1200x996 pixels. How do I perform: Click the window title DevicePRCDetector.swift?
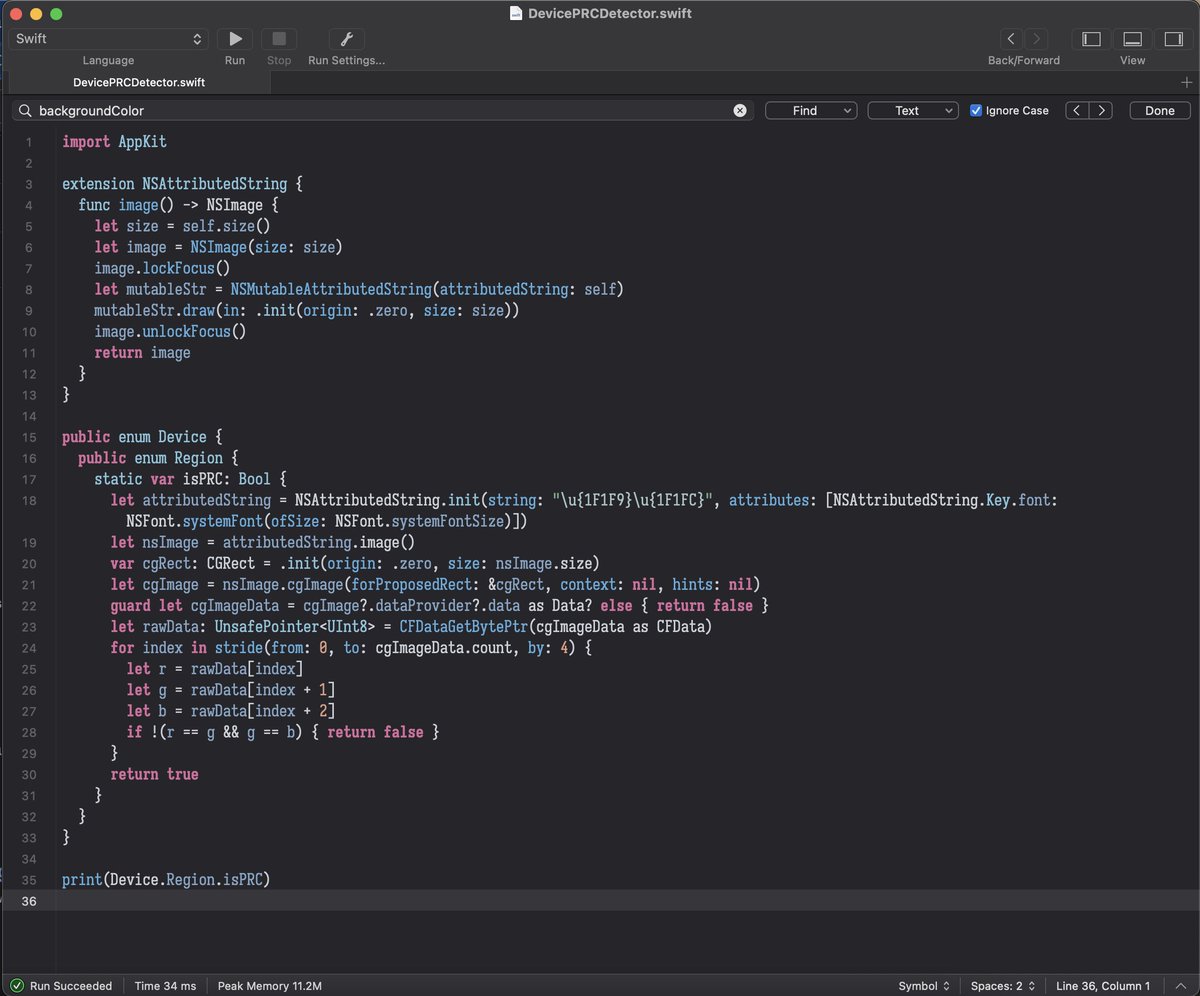pyautogui.click(x=610, y=13)
